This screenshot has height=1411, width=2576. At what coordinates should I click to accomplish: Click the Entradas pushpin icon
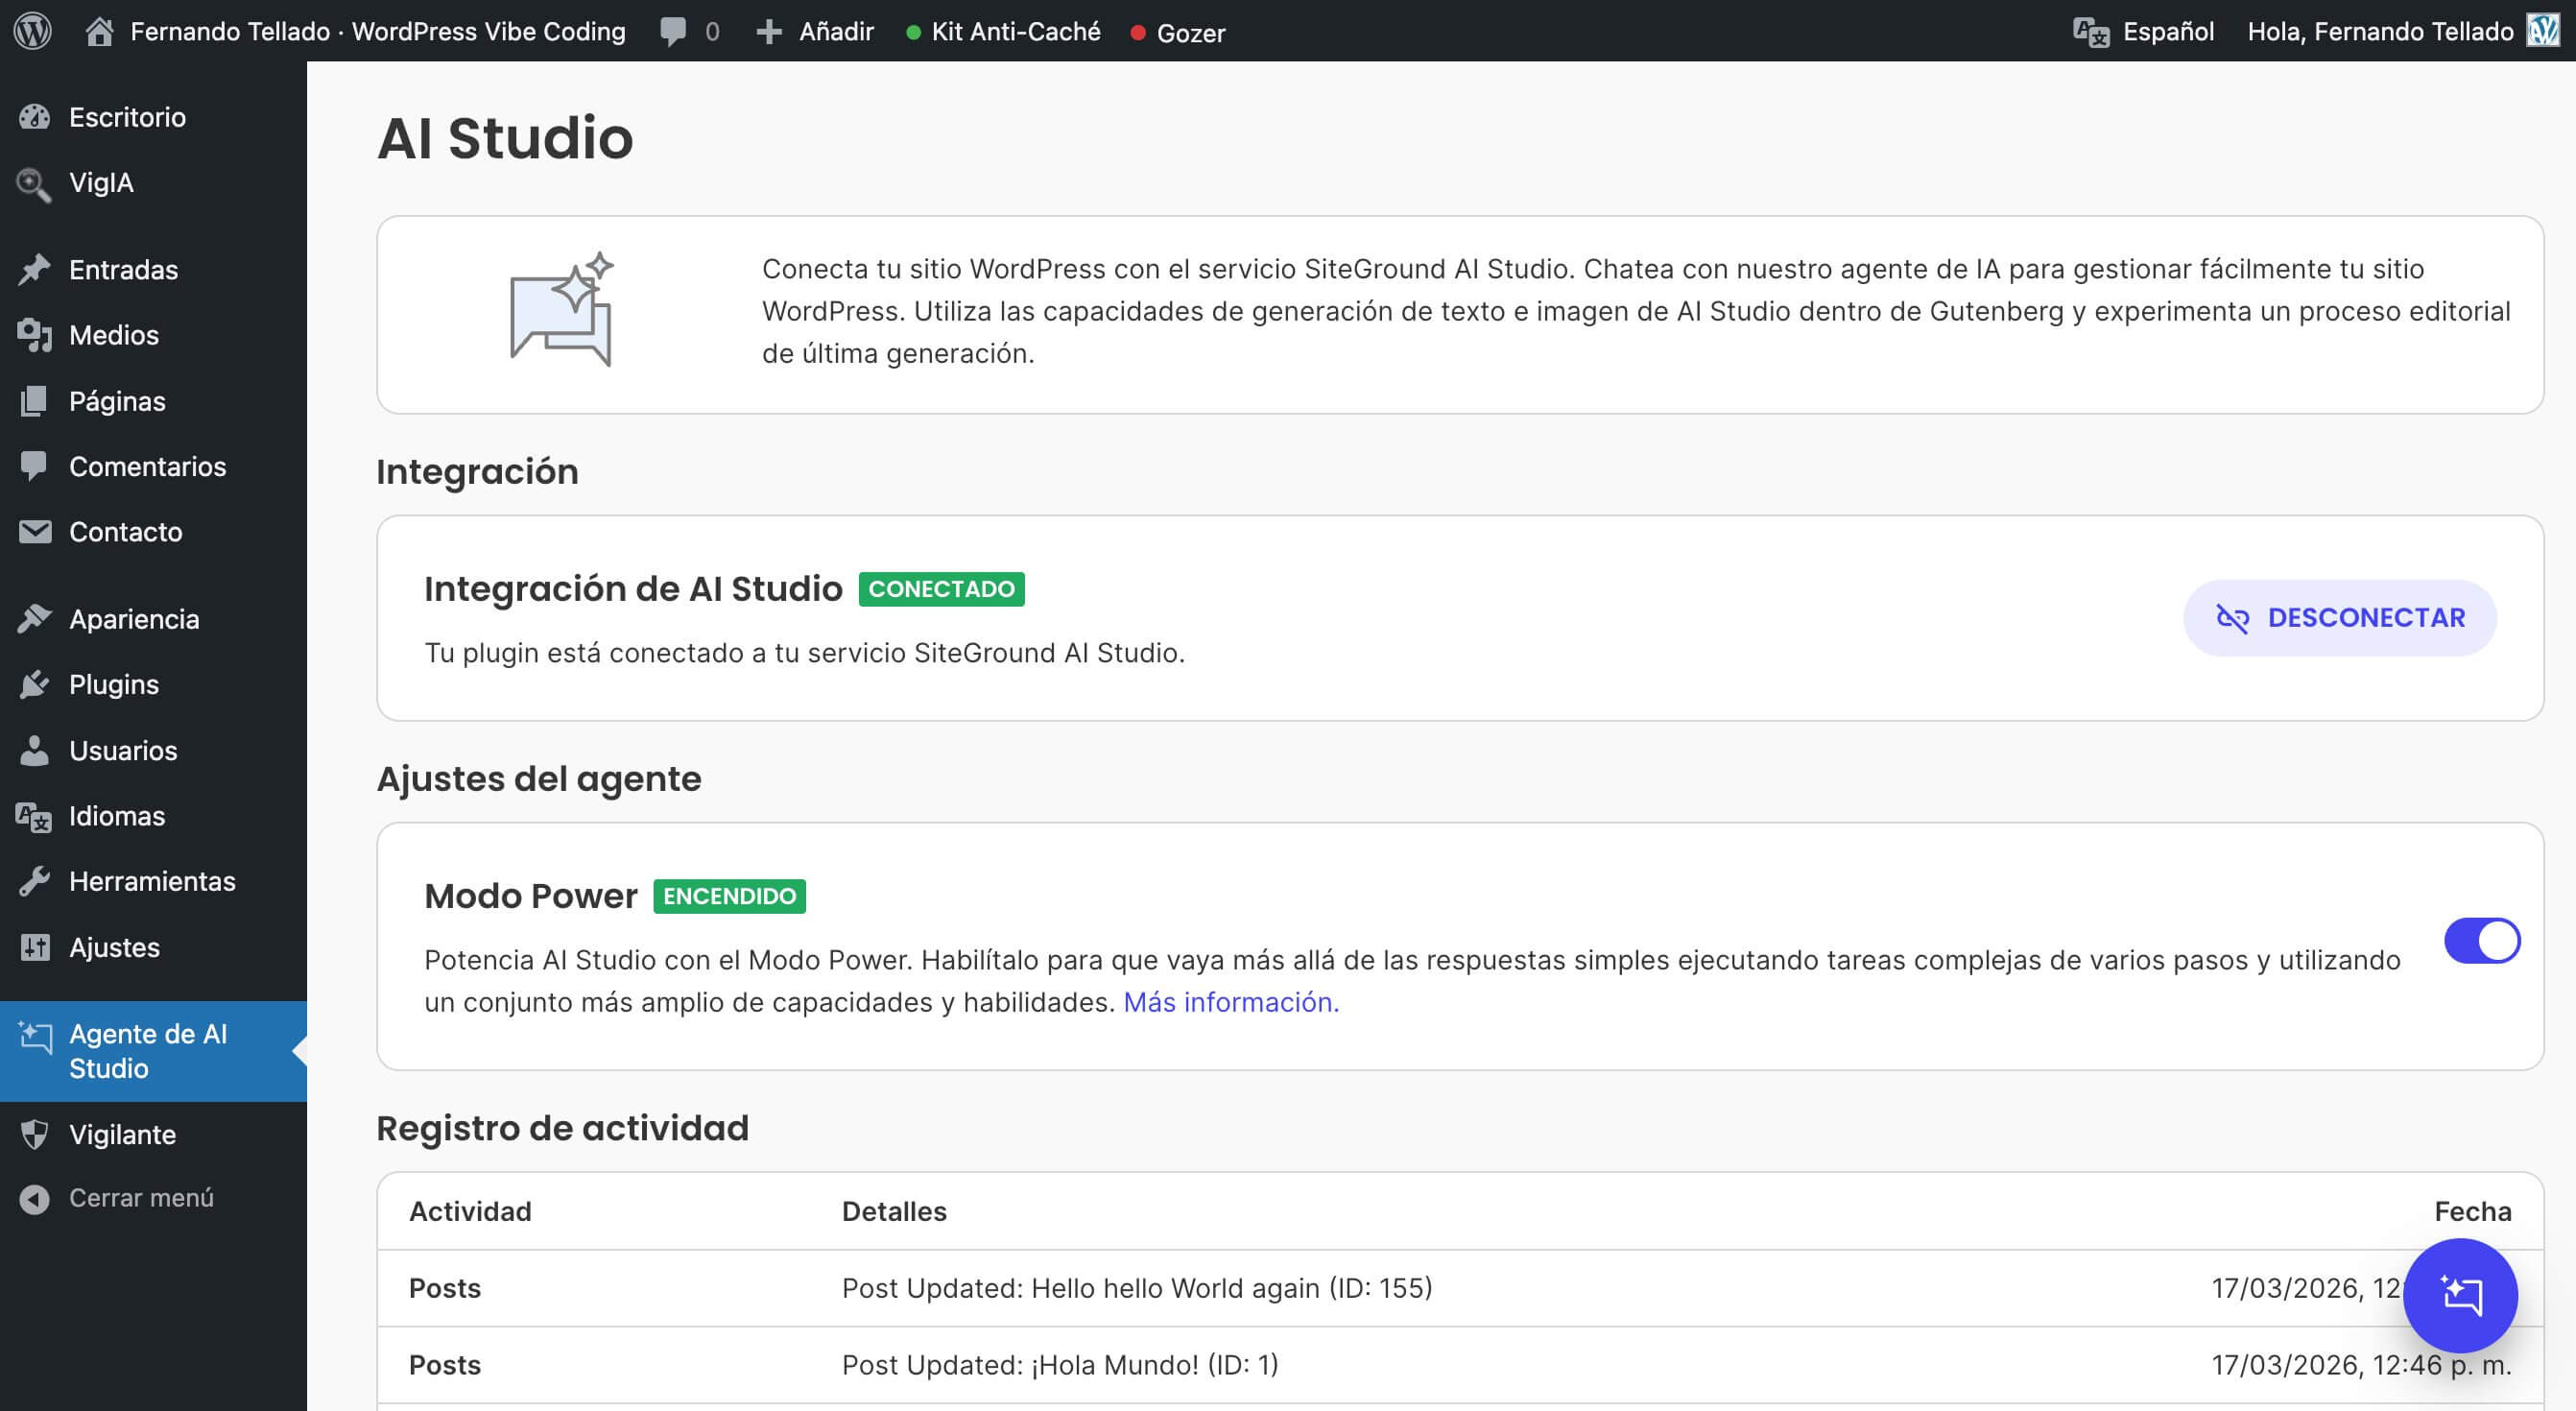[x=34, y=269]
